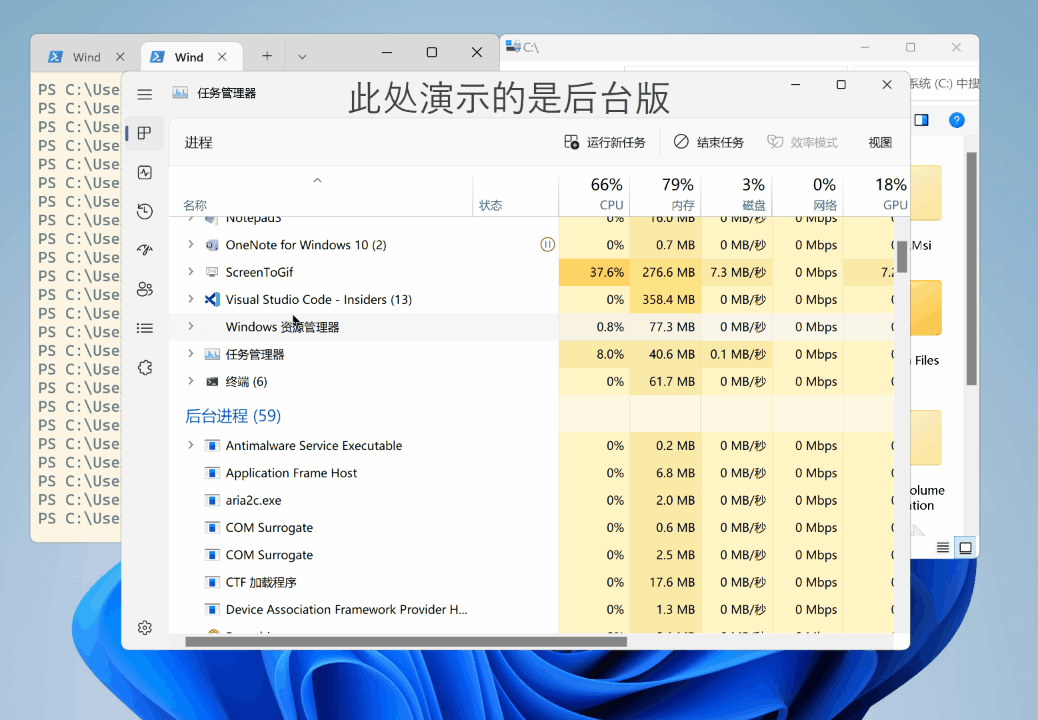
Task: Select the first COM Surrogate 0.6 MB row
Action: click(531, 527)
